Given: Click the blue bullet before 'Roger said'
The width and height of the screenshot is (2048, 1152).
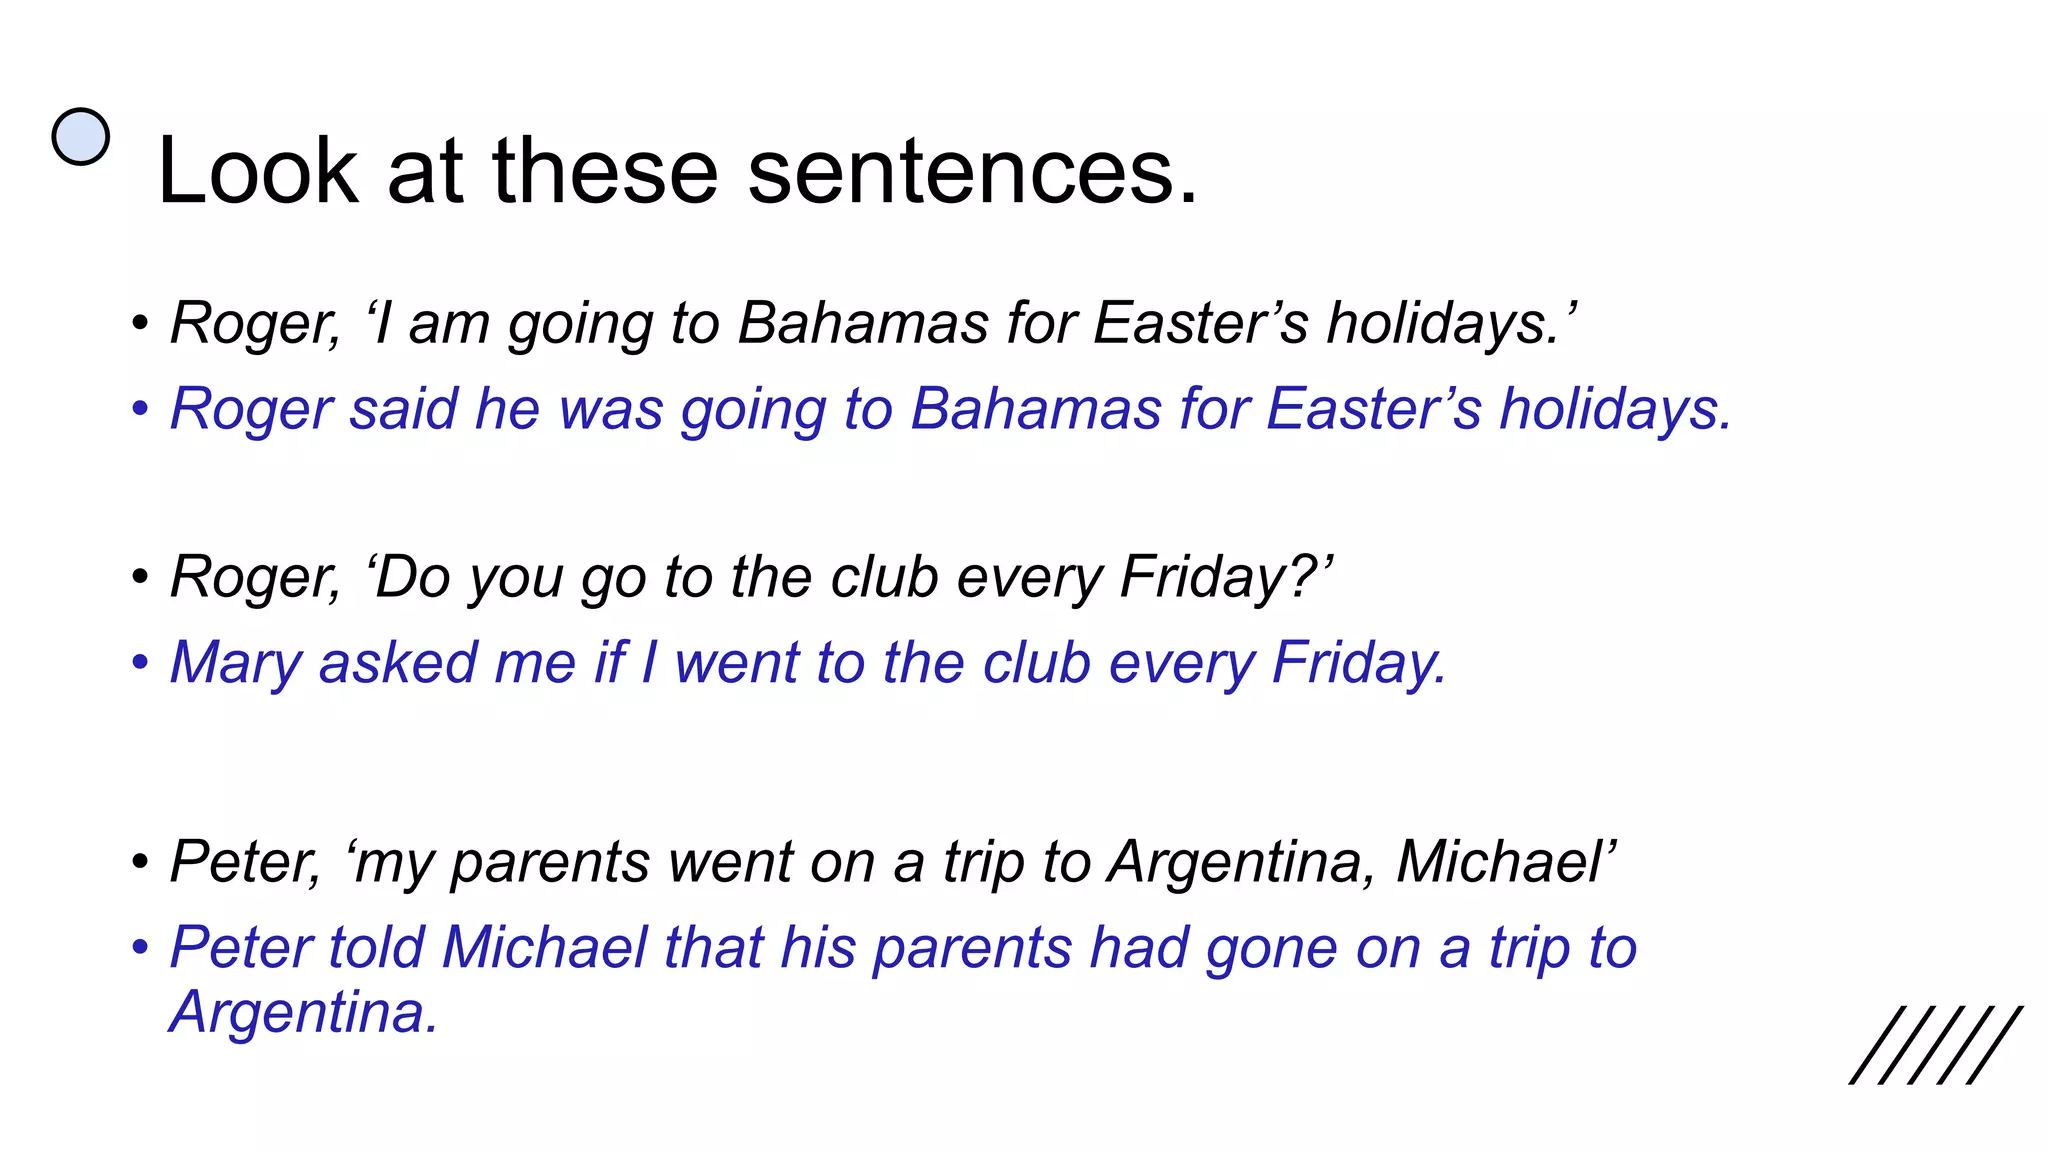Looking at the screenshot, I should pos(141,410).
